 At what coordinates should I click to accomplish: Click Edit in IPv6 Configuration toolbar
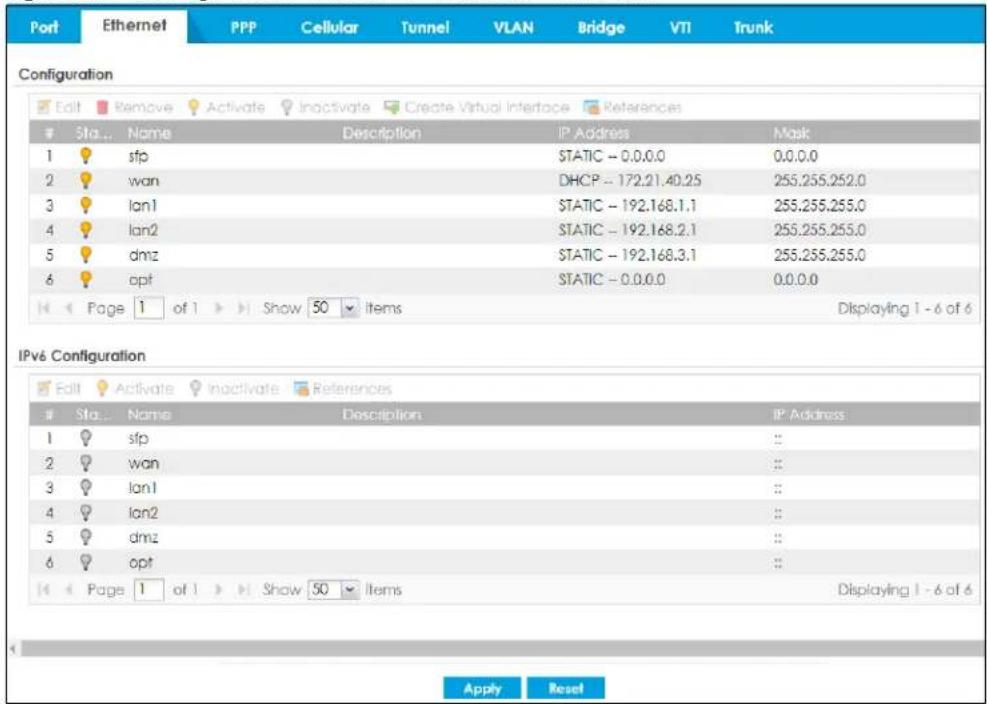tap(59, 389)
